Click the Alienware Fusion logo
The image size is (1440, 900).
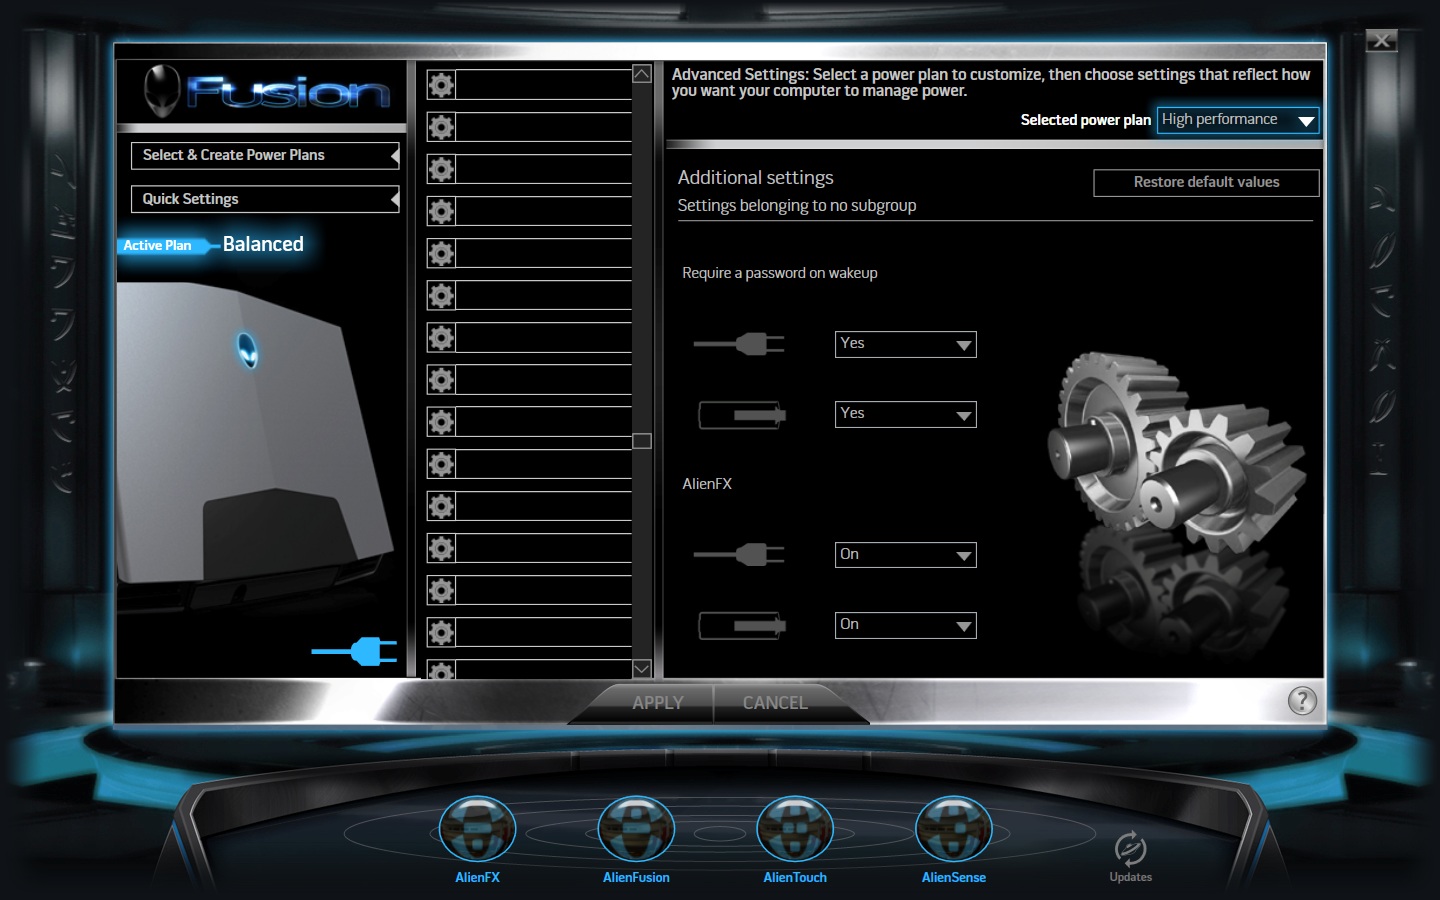266,92
